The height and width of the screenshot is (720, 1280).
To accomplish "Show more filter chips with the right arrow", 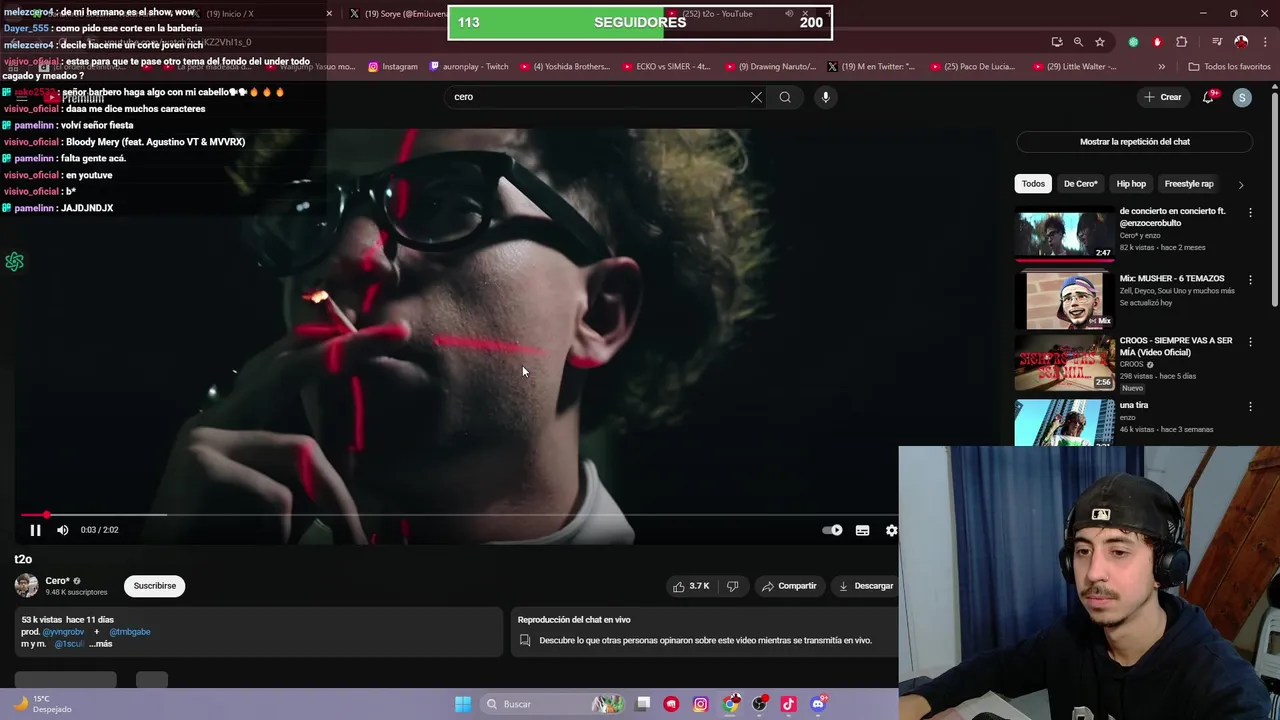I will 1241,184.
